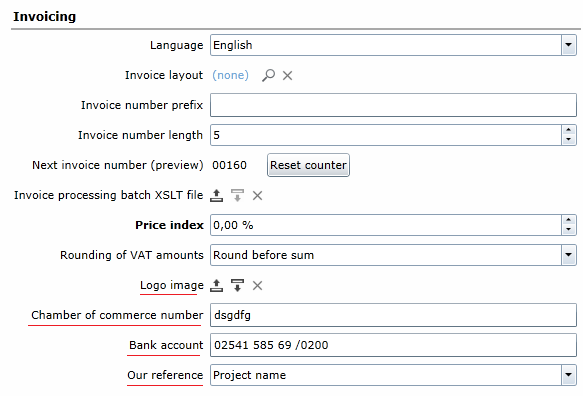
Task: Click the Invoice number prefix label
Action: tap(142, 105)
